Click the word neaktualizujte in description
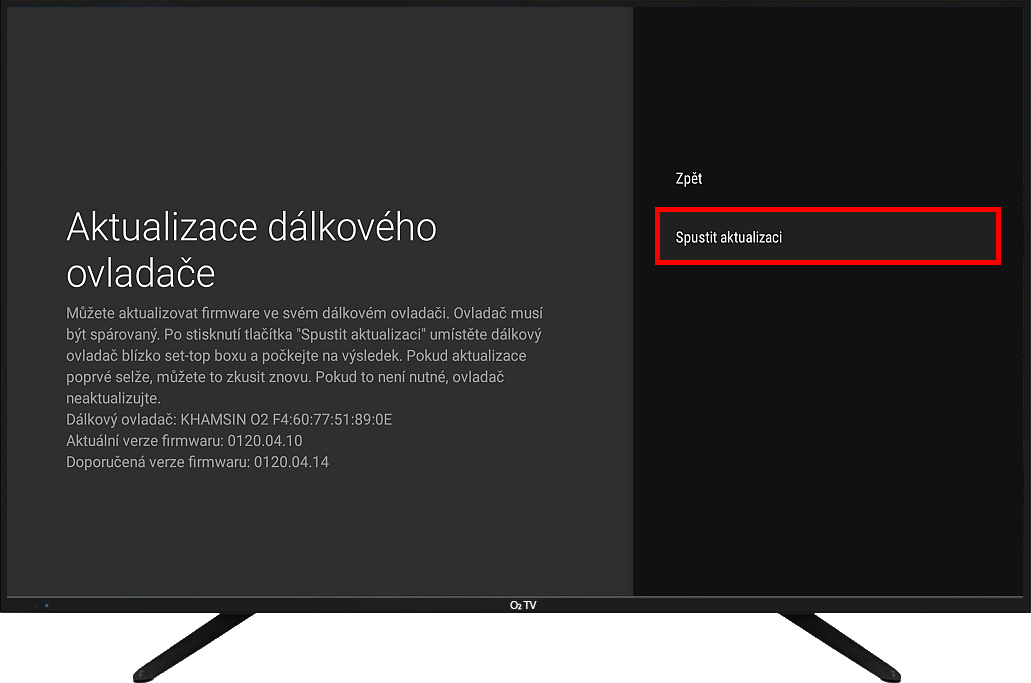This screenshot has height=683, width=1031. click(113, 399)
